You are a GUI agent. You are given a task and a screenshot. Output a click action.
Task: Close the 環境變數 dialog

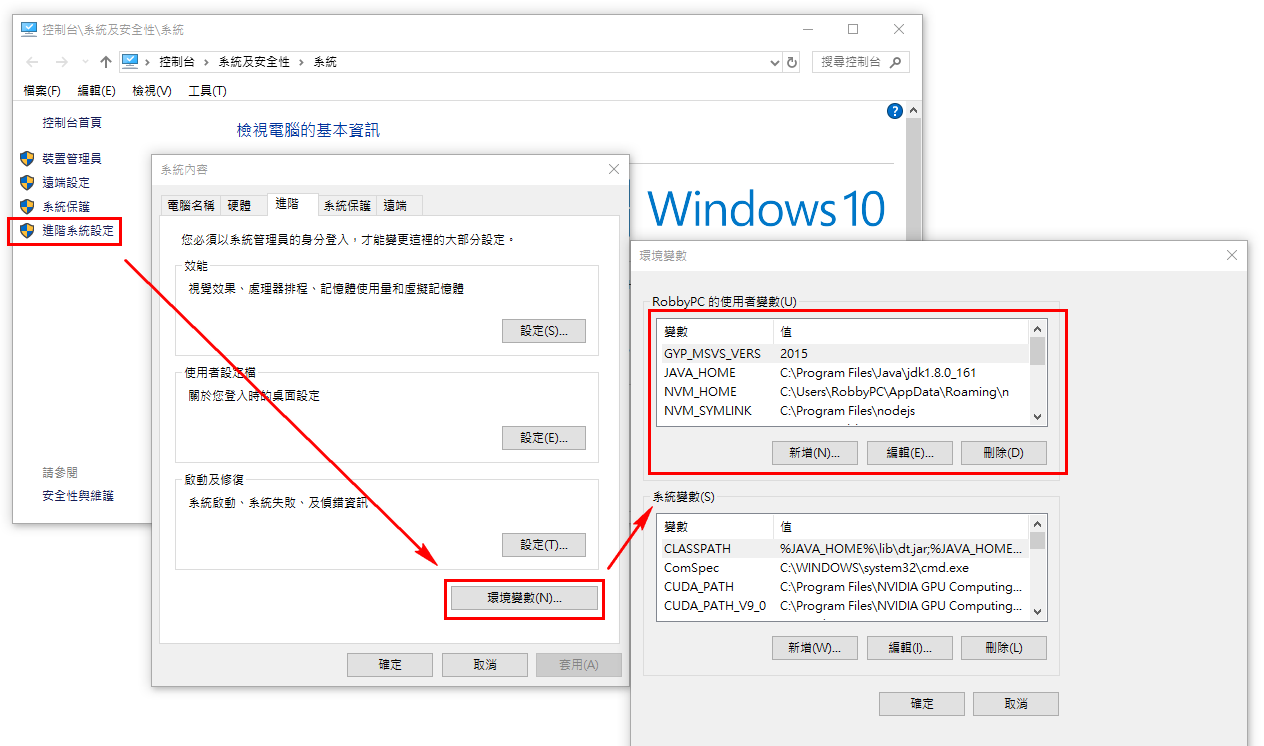click(1232, 256)
